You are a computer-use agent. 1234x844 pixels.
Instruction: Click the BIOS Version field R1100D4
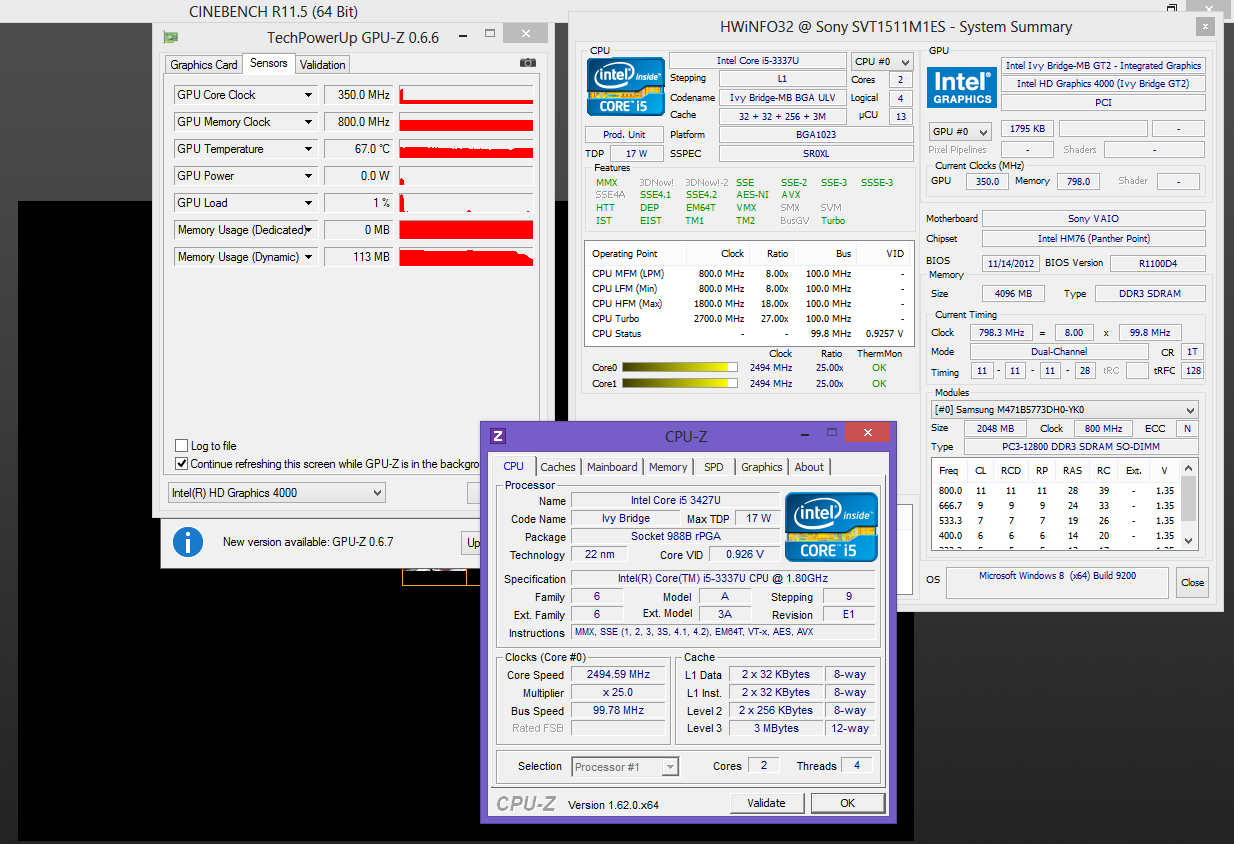(x=1159, y=264)
